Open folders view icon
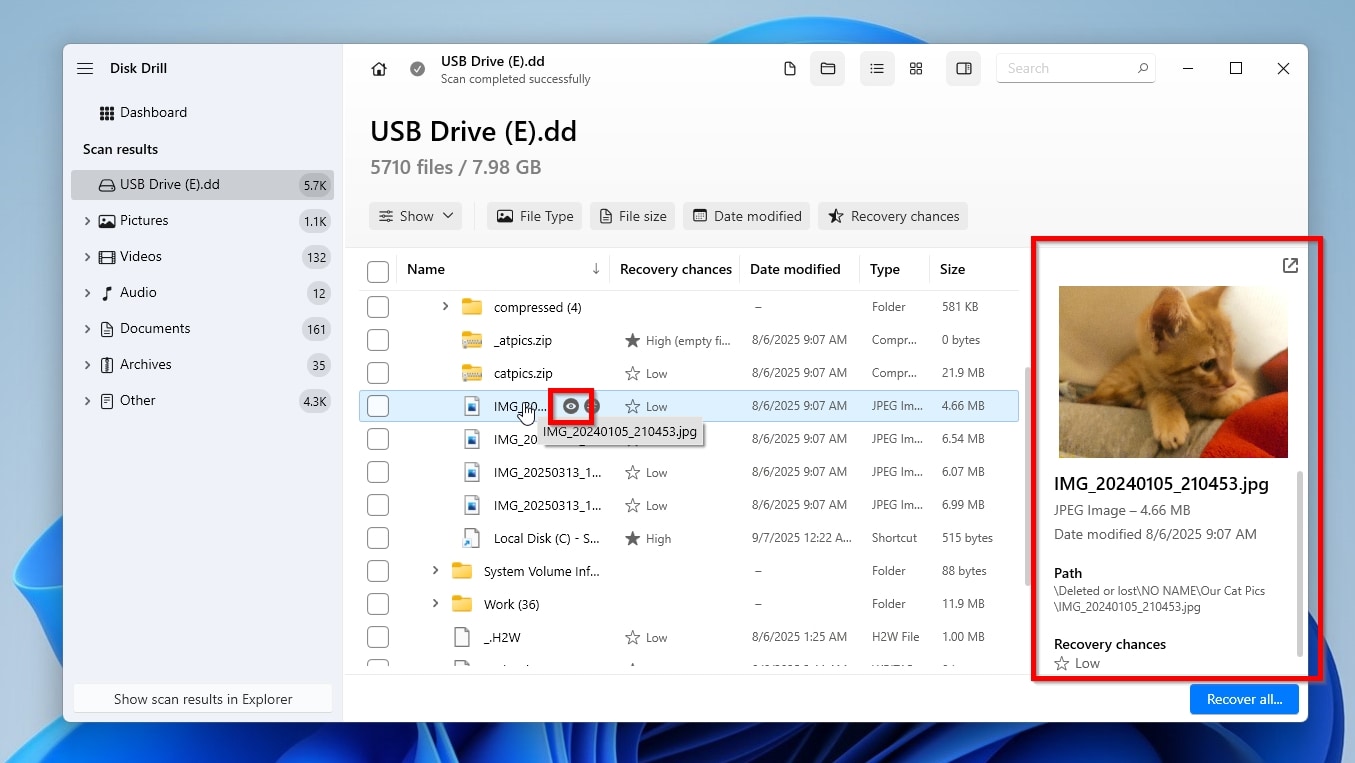 [x=827, y=68]
